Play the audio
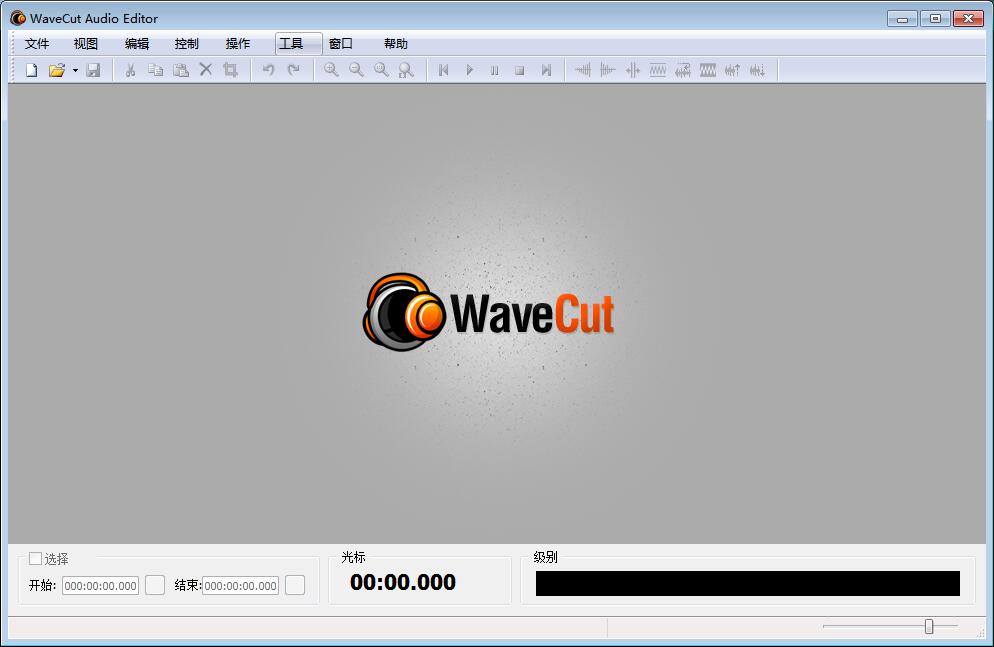The height and width of the screenshot is (647, 994). 469,70
